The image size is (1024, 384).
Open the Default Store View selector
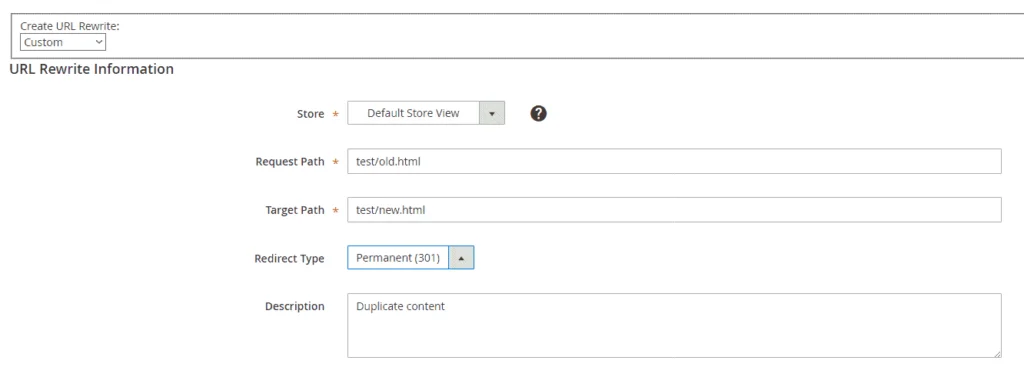[426, 113]
